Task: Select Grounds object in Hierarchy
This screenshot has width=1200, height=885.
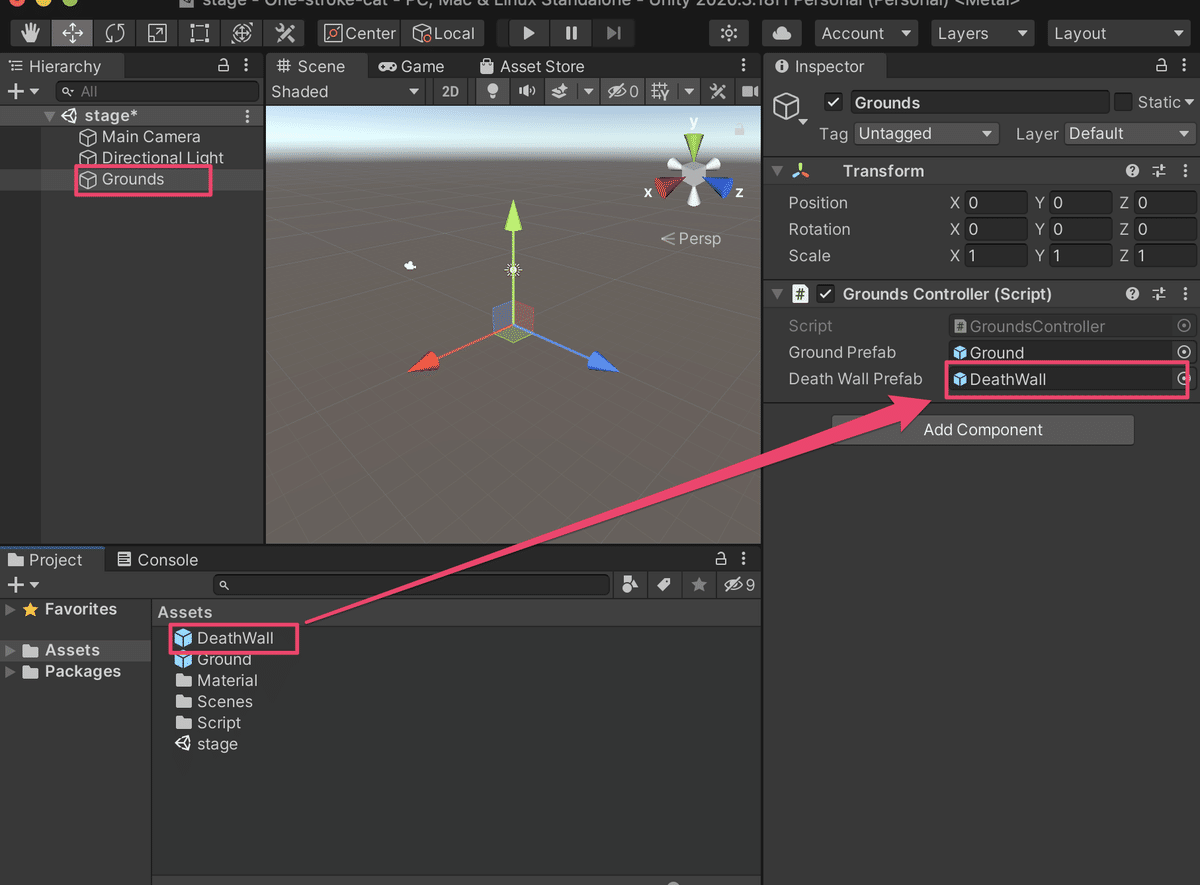Action: click(133, 179)
